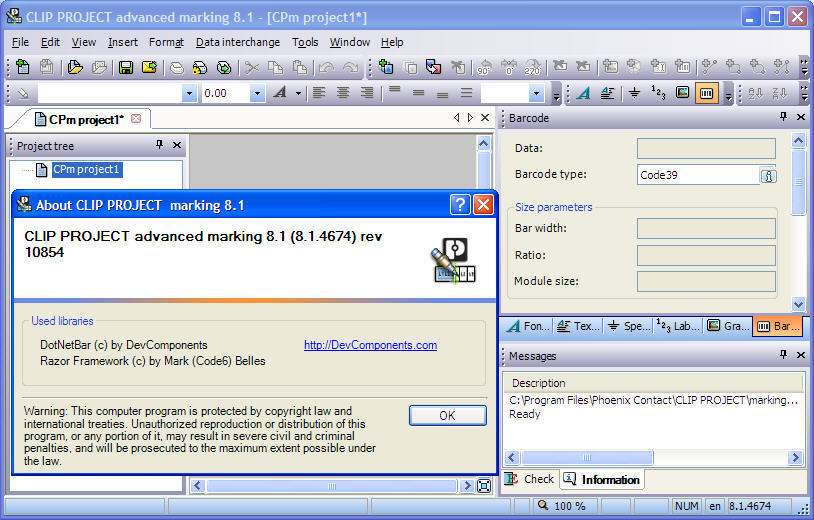This screenshot has width=814, height=520.
Task: Click the Print icon in the toolbar
Action: [x=177, y=67]
